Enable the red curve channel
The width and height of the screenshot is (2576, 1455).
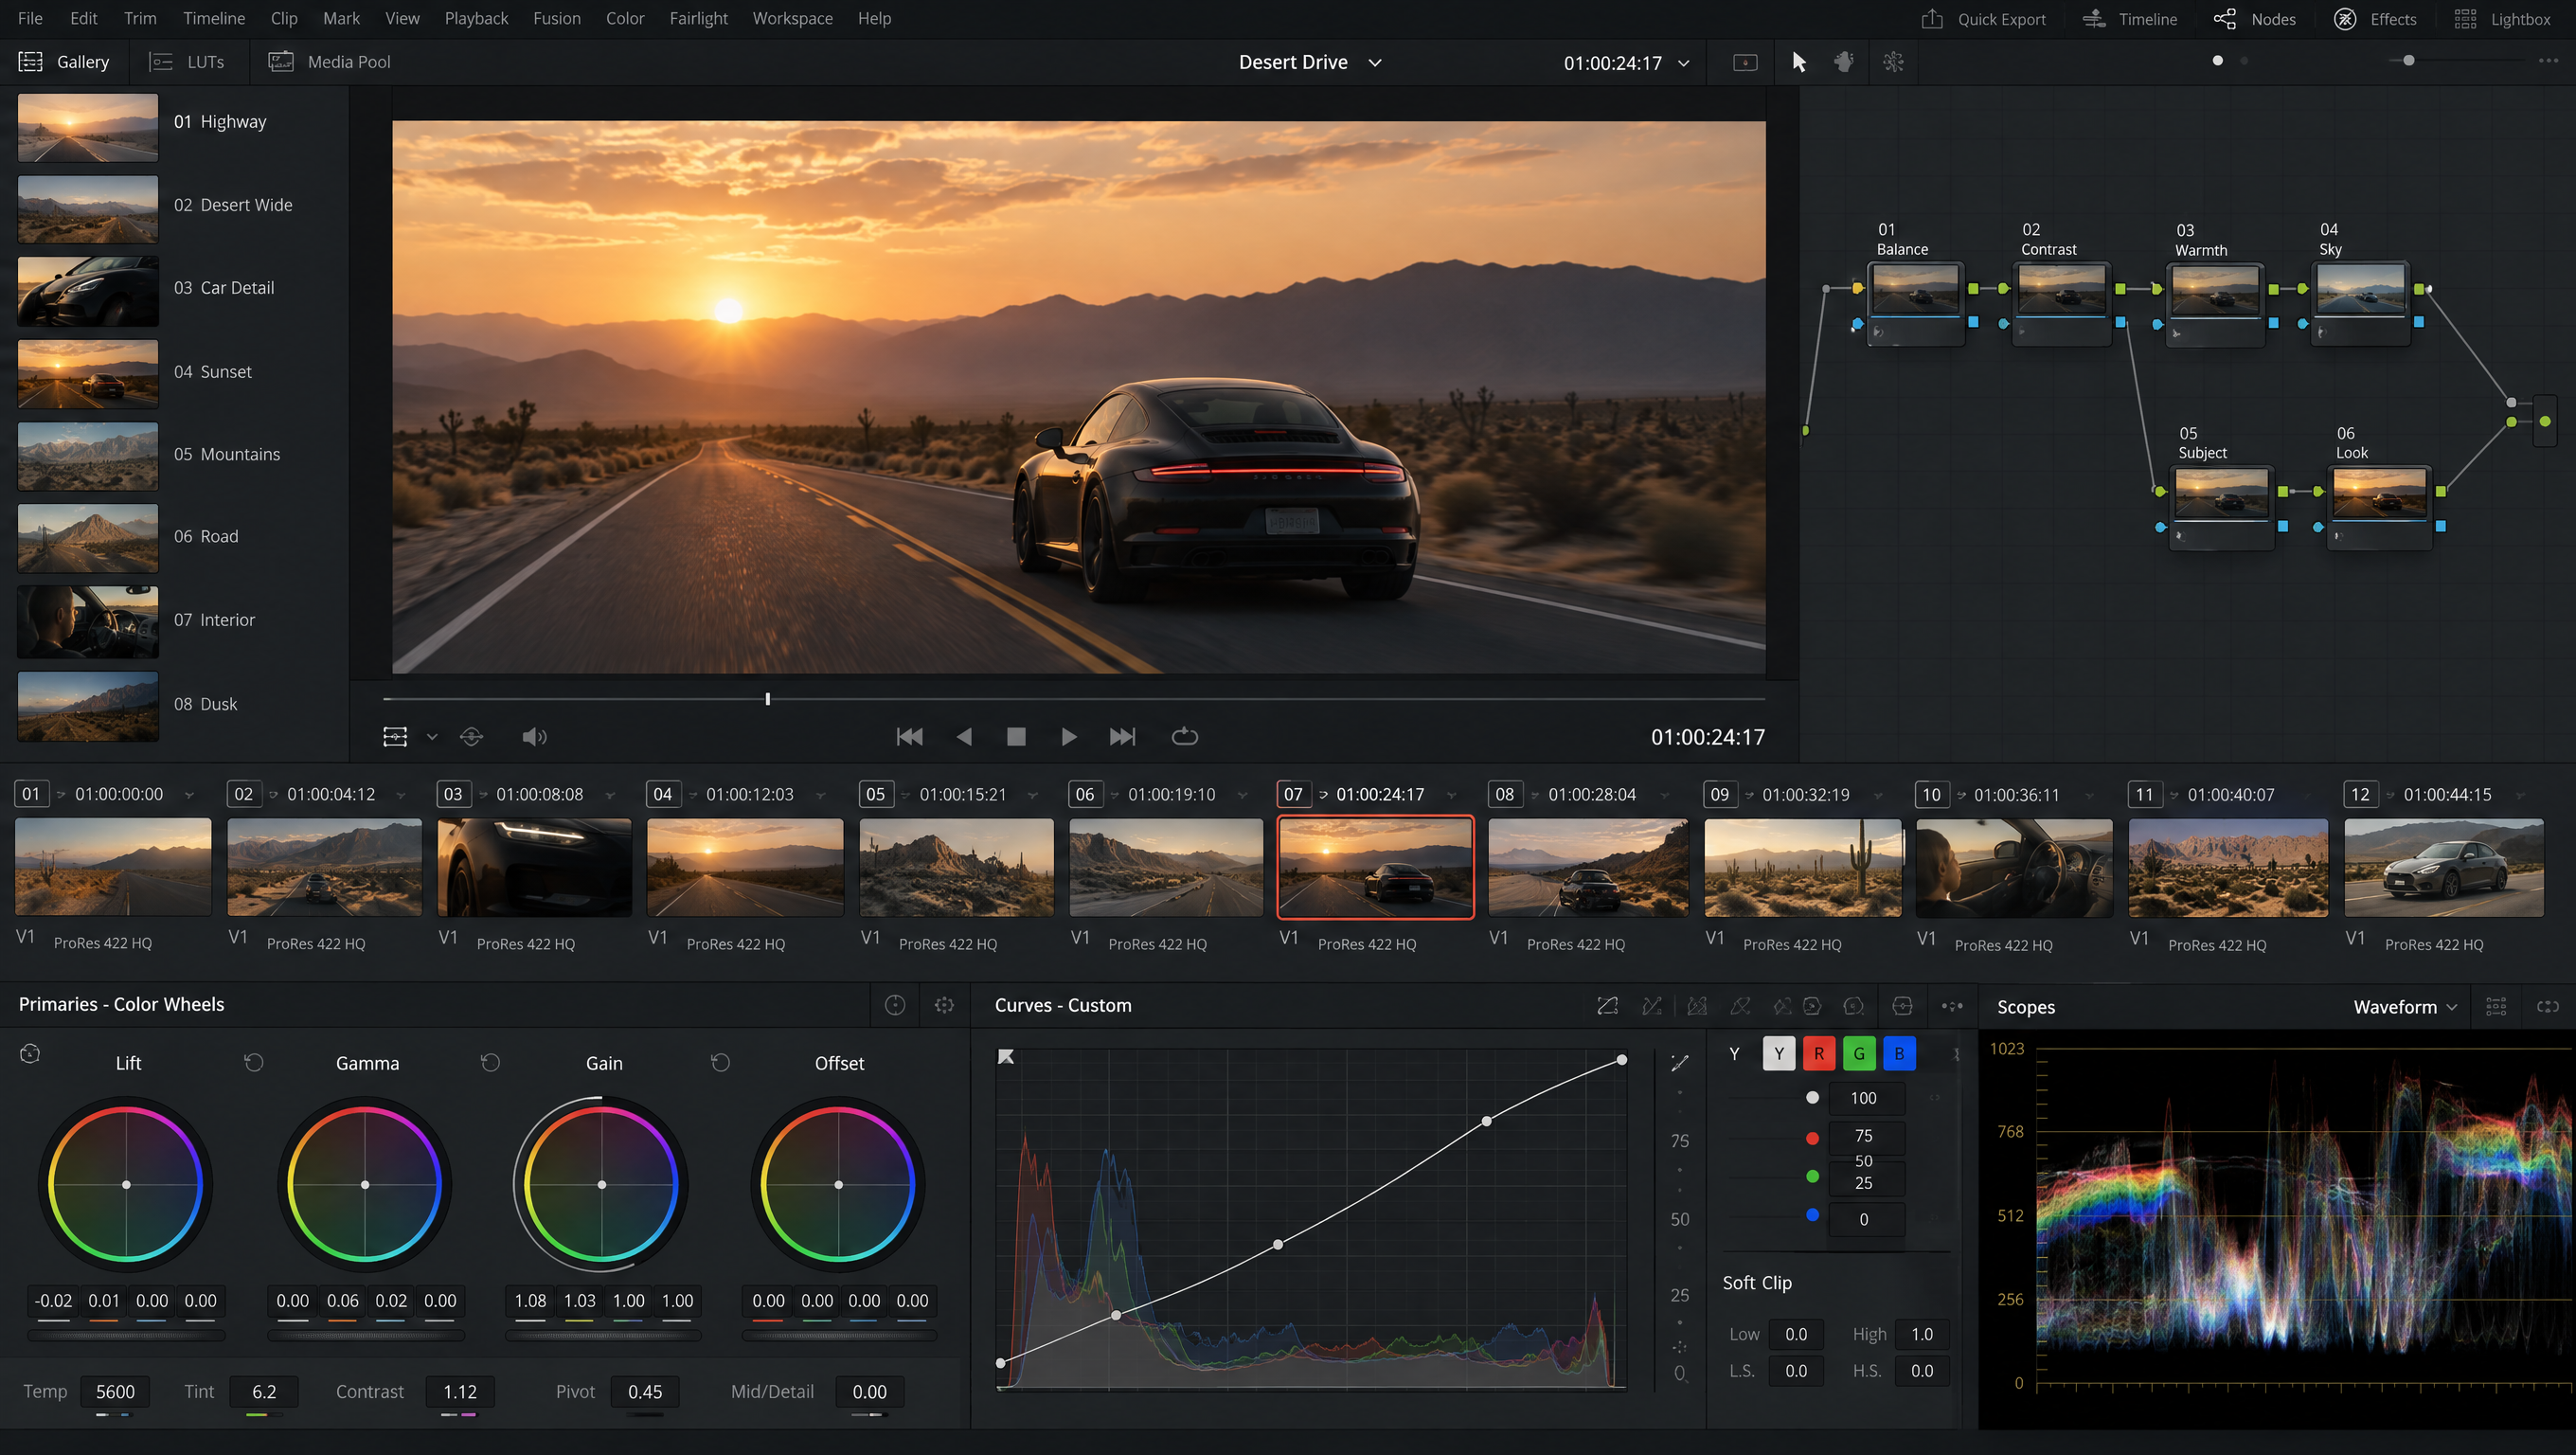tap(1819, 1053)
